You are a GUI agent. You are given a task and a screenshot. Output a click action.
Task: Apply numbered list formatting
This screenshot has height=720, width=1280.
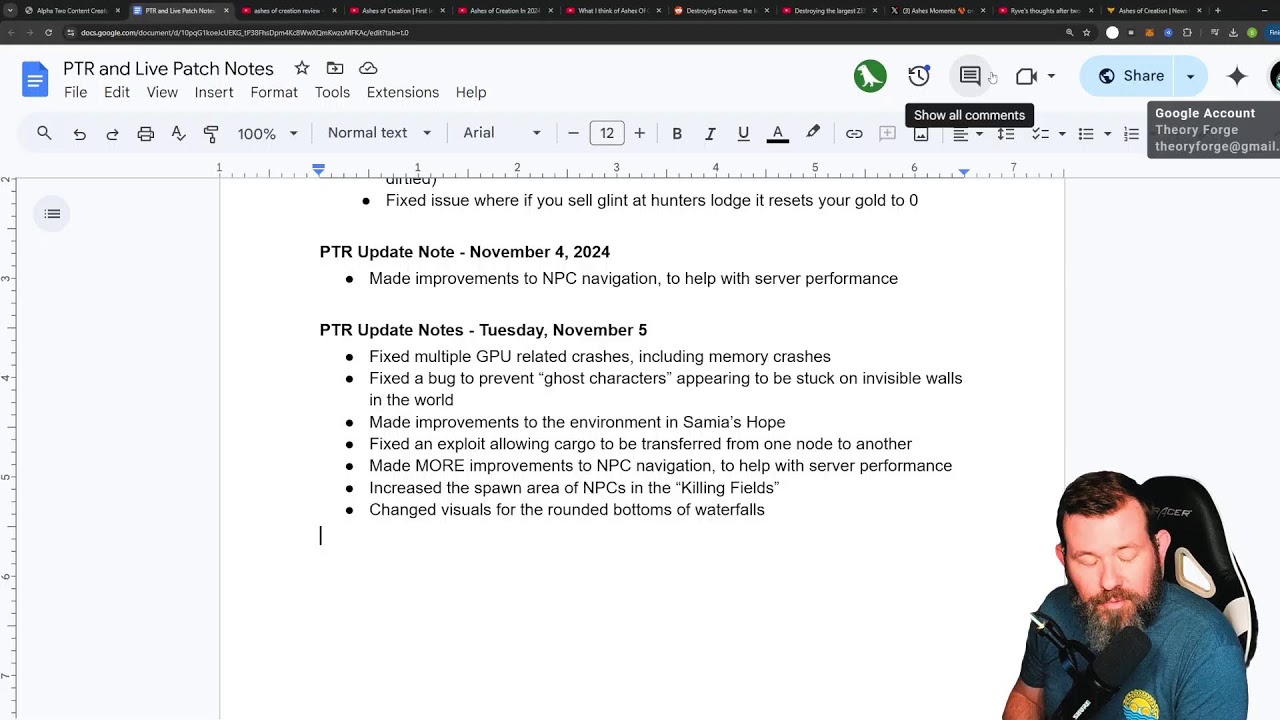(1132, 134)
